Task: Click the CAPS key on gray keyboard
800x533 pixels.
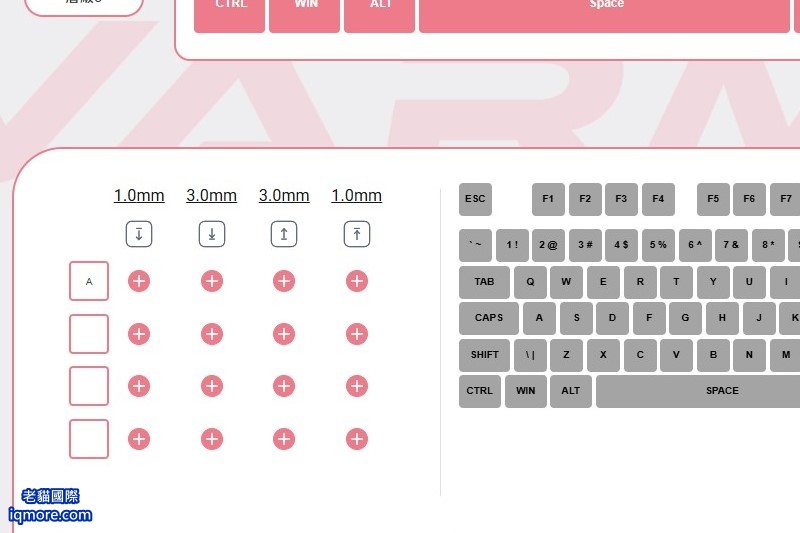Action: coord(489,318)
